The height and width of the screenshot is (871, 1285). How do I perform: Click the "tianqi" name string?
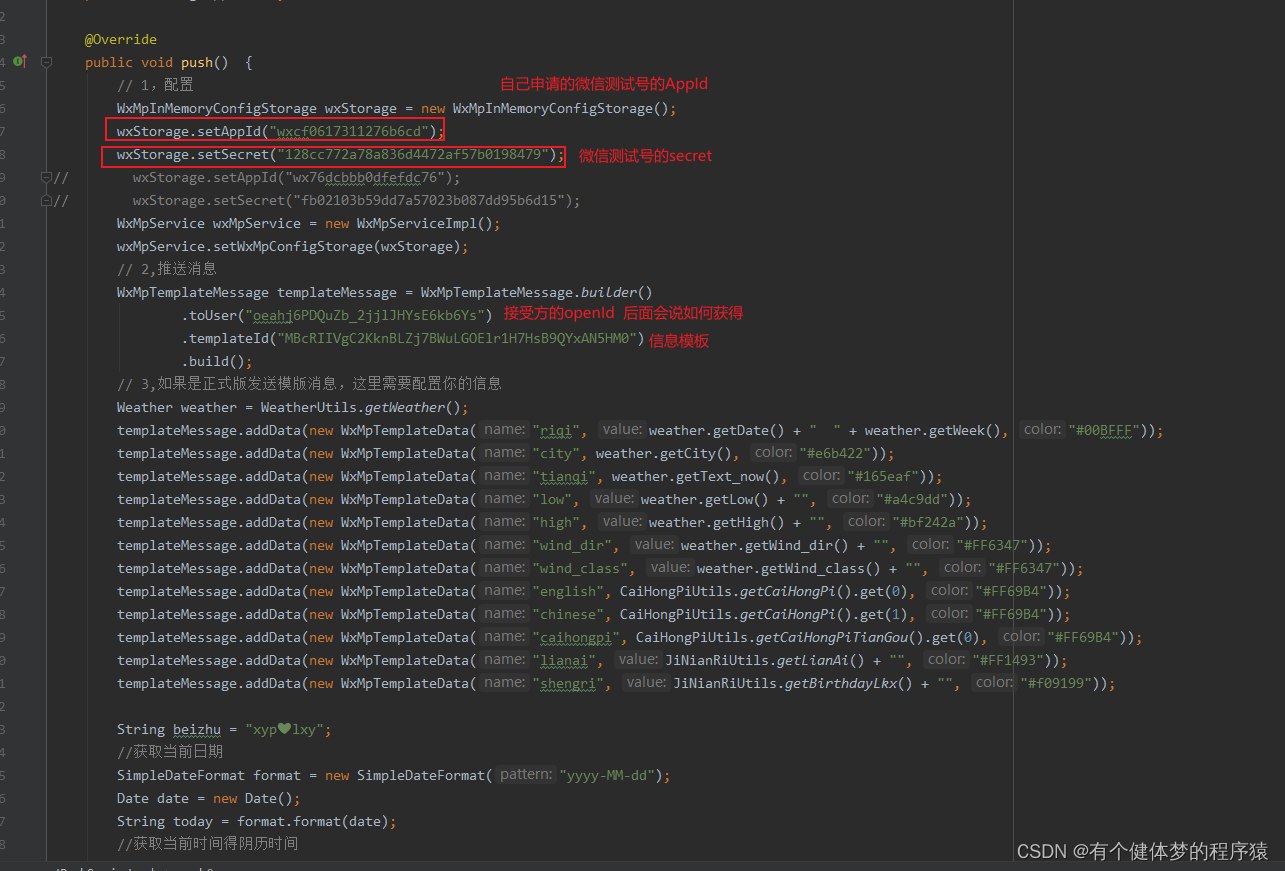[x=565, y=476]
